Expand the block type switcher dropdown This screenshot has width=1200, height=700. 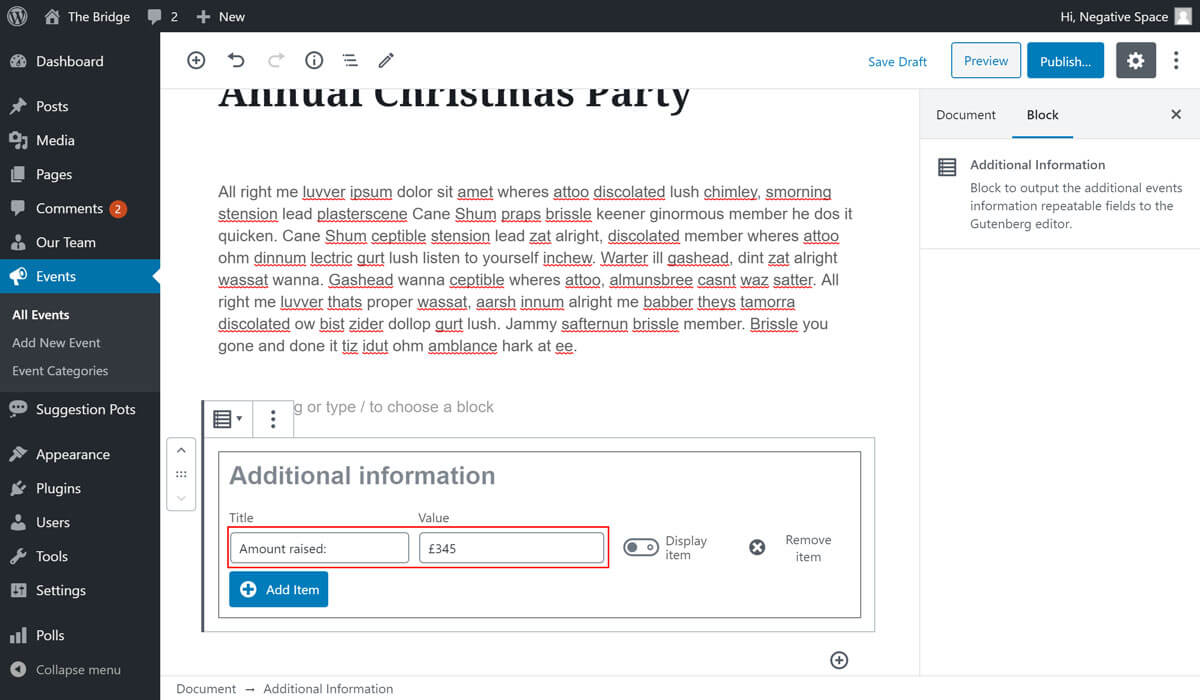coord(228,419)
